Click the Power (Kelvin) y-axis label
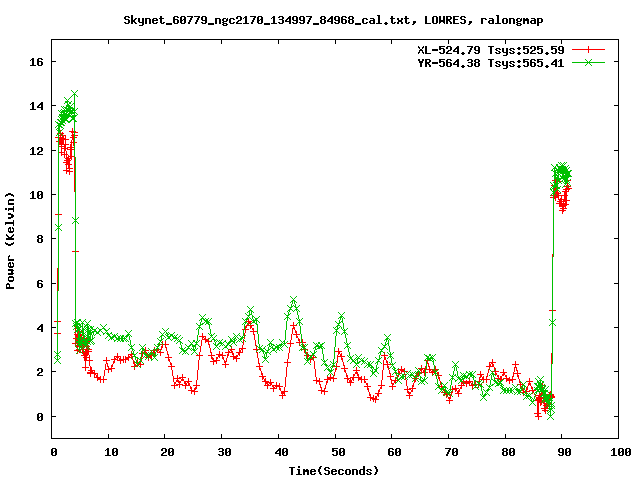This screenshot has height=480, width=640. click(x=10, y=241)
